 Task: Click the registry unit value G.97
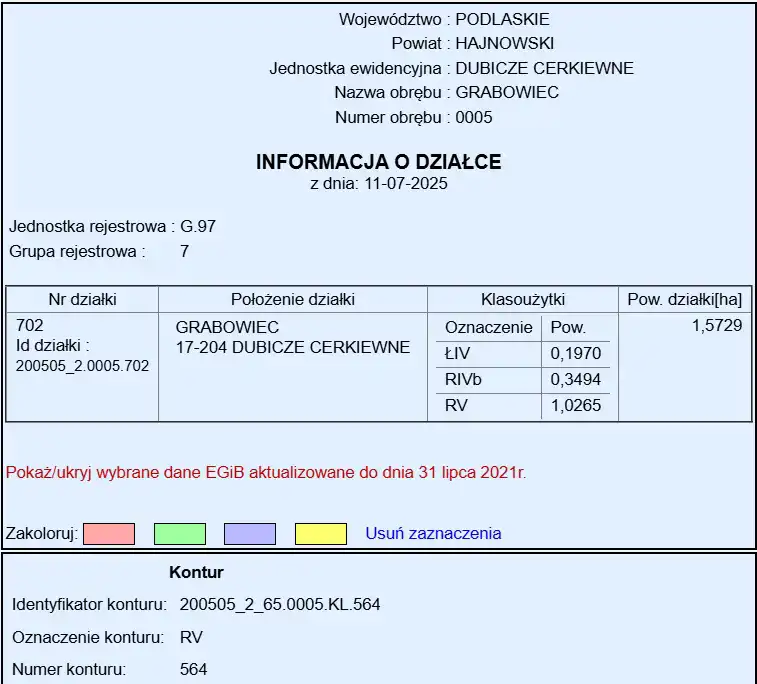tap(198, 226)
